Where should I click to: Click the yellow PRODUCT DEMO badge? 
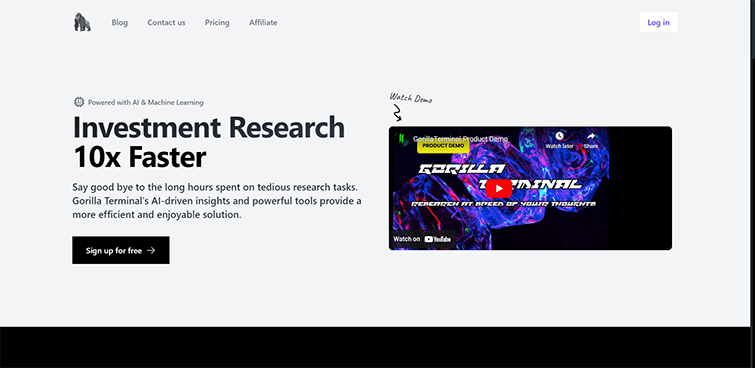(x=443, y=145)
